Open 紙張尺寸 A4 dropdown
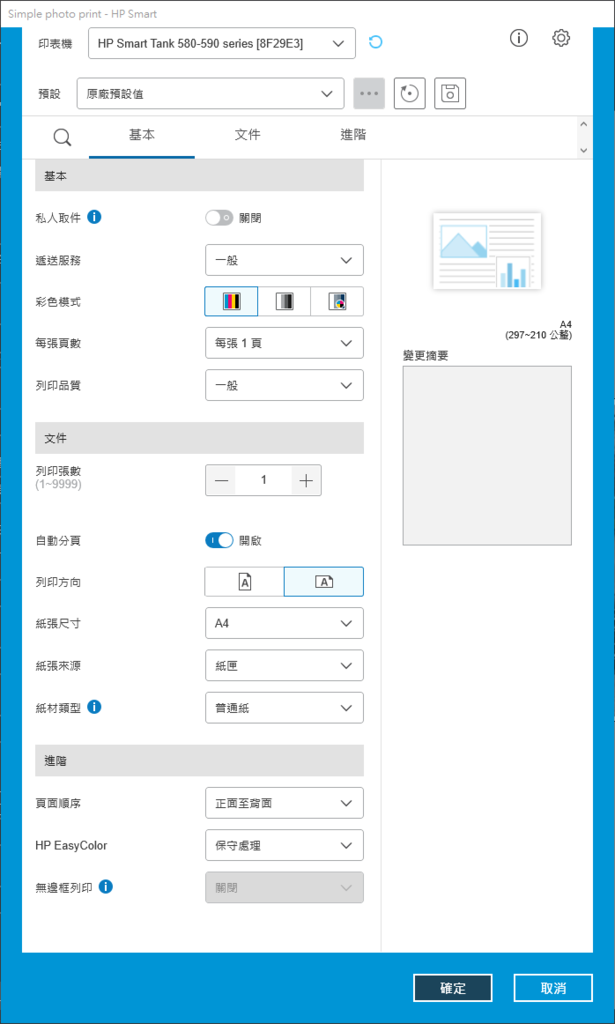Viewport: 615px width, 1024px height. pos(284,624)
